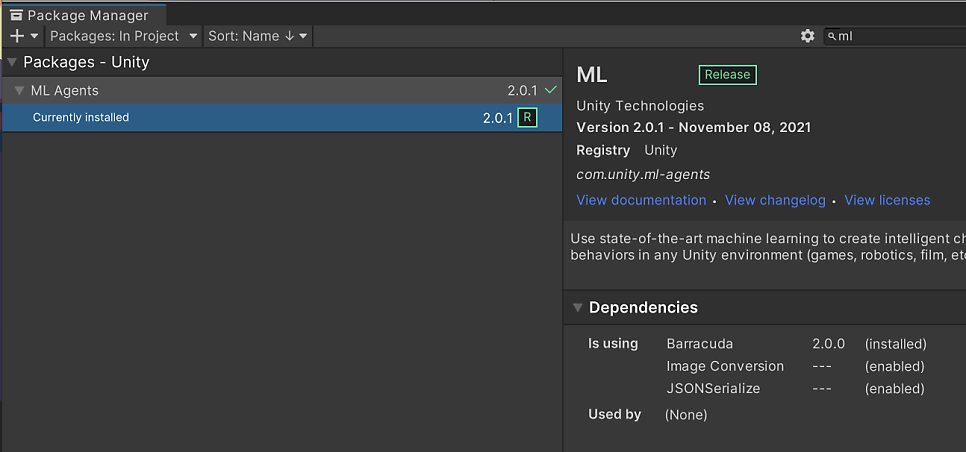
Task: Click the green installed checkmark icon
Action: 551,90
